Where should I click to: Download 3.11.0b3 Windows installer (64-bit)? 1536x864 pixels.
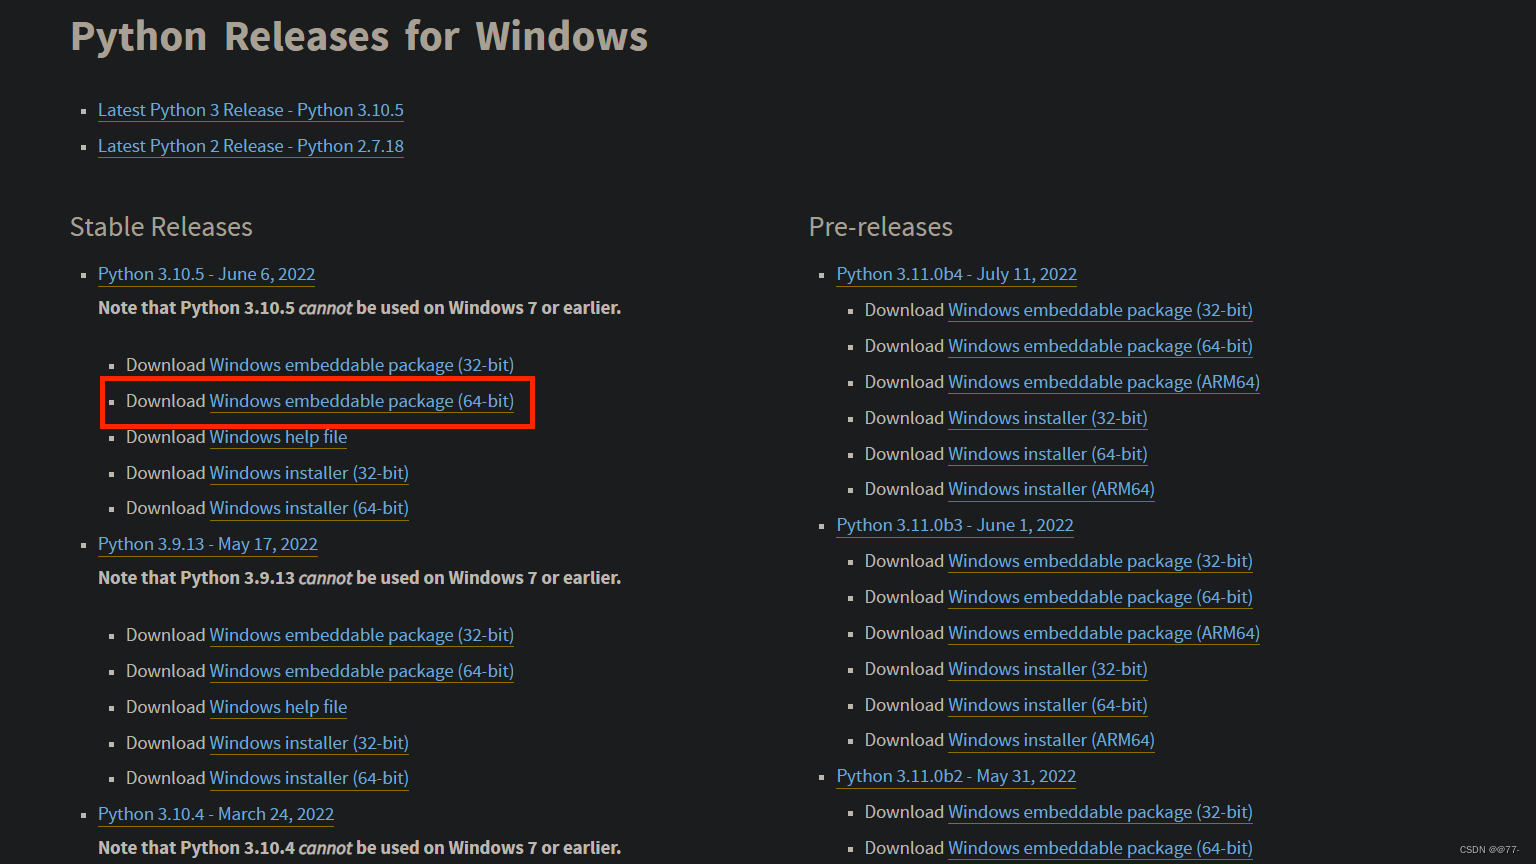tap(1048, 705)
